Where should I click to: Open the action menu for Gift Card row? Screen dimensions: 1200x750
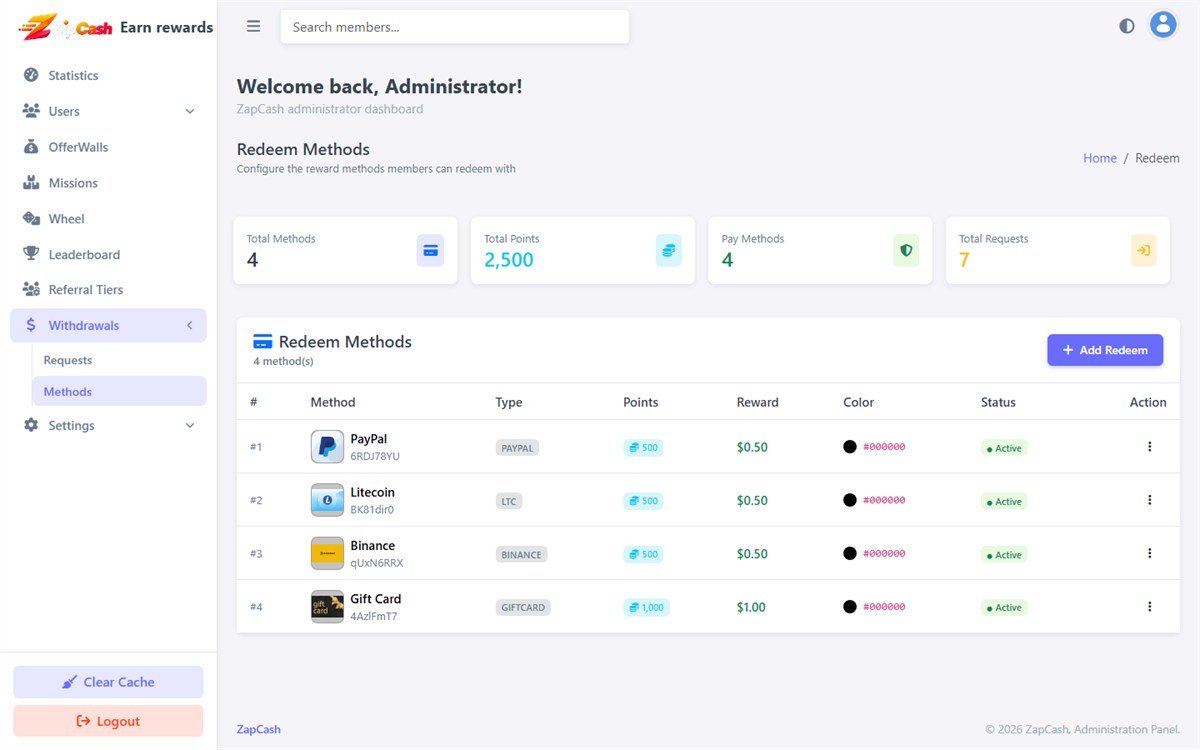[x=1149, y=606]
